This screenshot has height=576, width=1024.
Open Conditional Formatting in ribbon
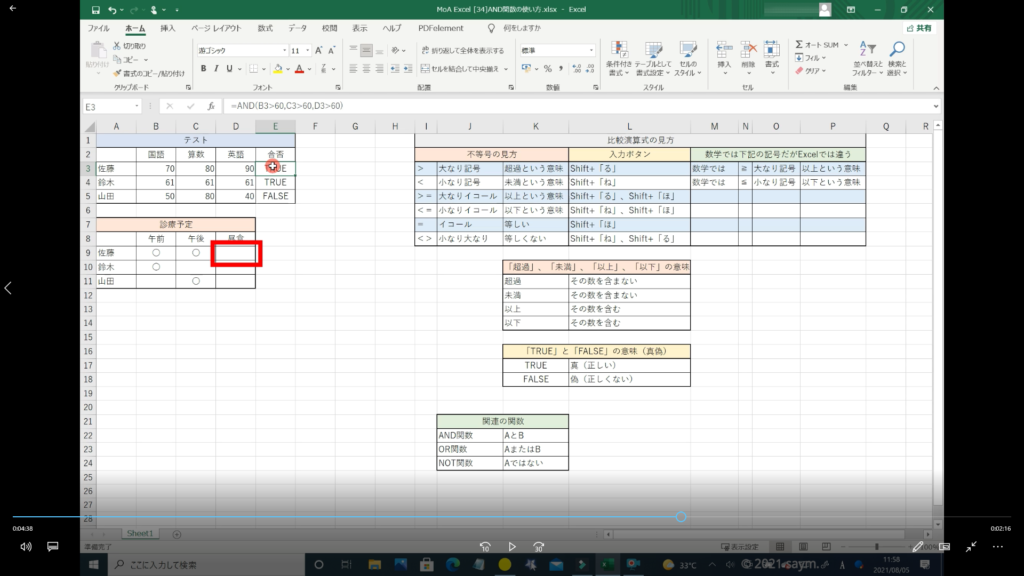(619, 54)
